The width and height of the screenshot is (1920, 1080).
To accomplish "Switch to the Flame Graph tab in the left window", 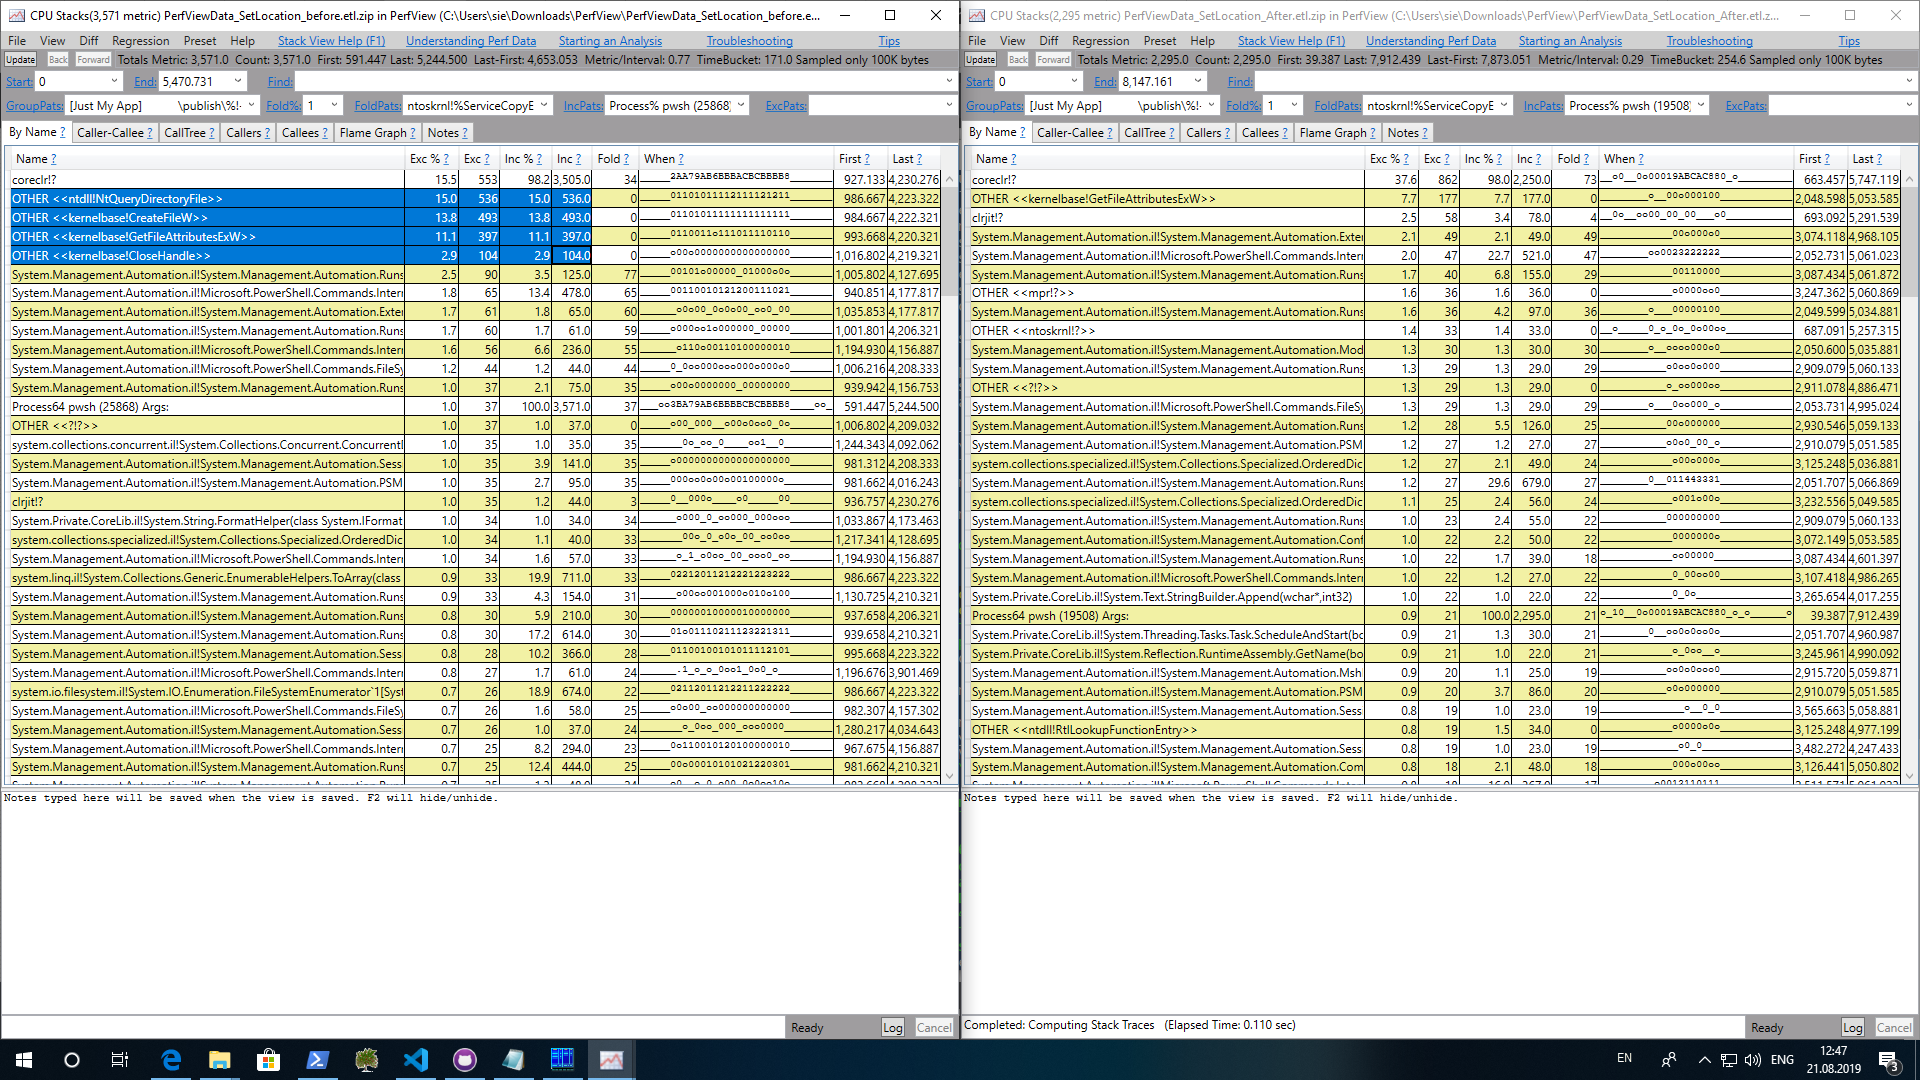I will [373, 132].
